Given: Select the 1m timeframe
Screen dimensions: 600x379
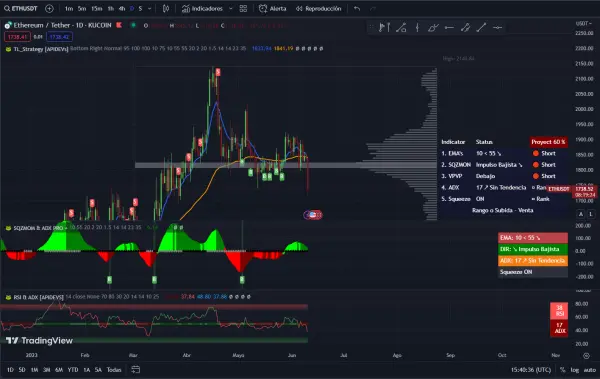Looking at the screenshot, I should pyautogui.click(x=69, y=8).
